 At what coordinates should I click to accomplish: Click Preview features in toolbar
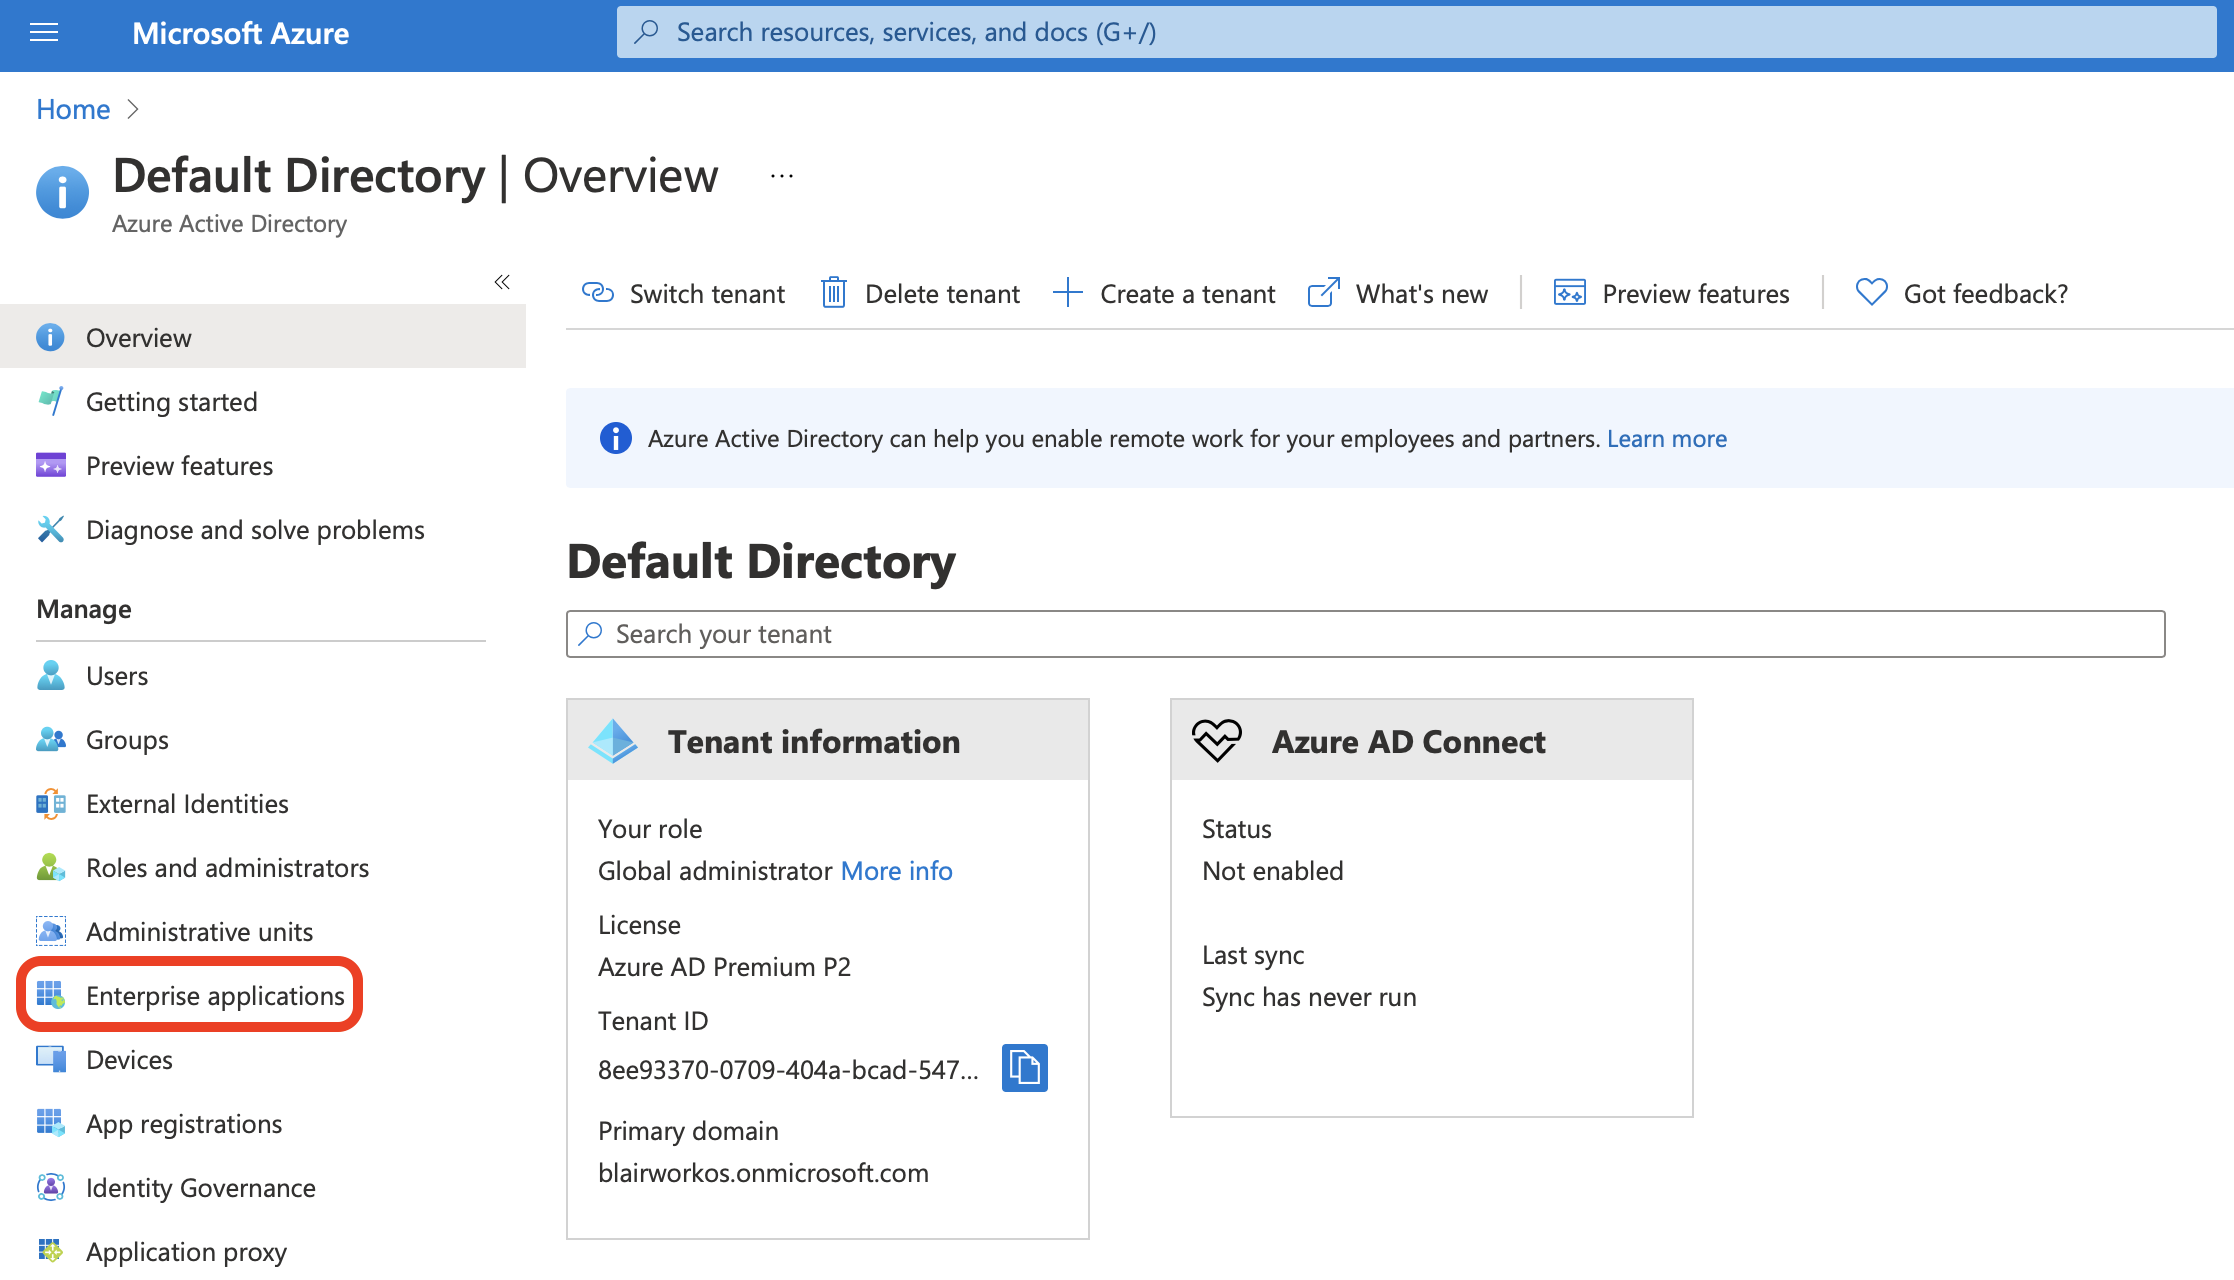(1672, 293)
